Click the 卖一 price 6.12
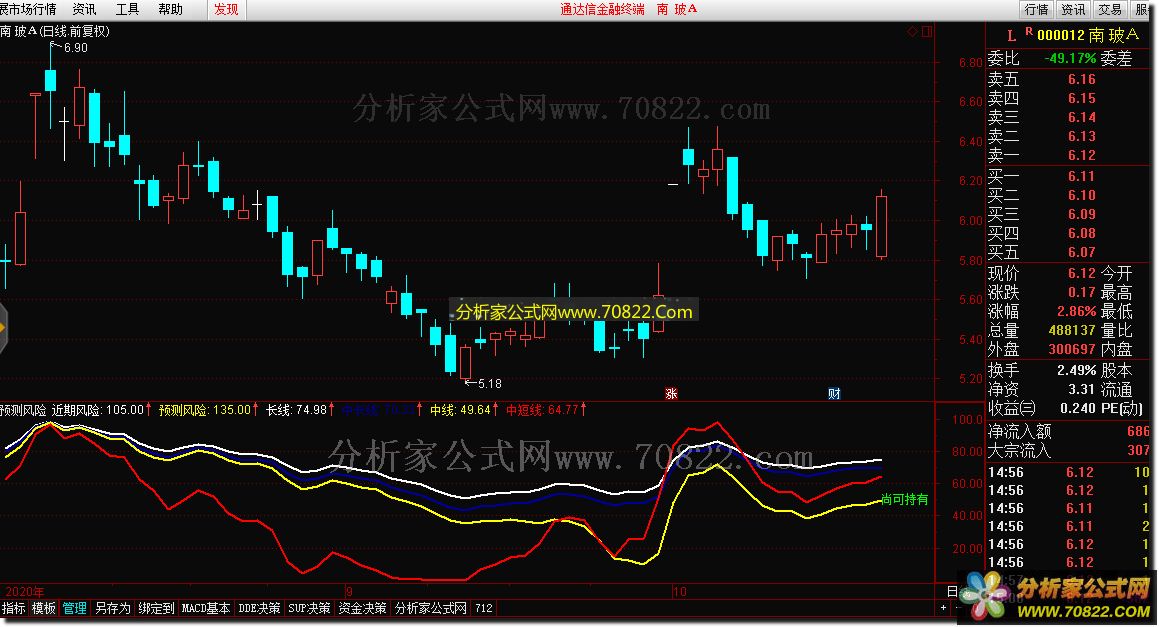The width and height of the screenshot is (1159, 627). click(x=1081, y=155)
